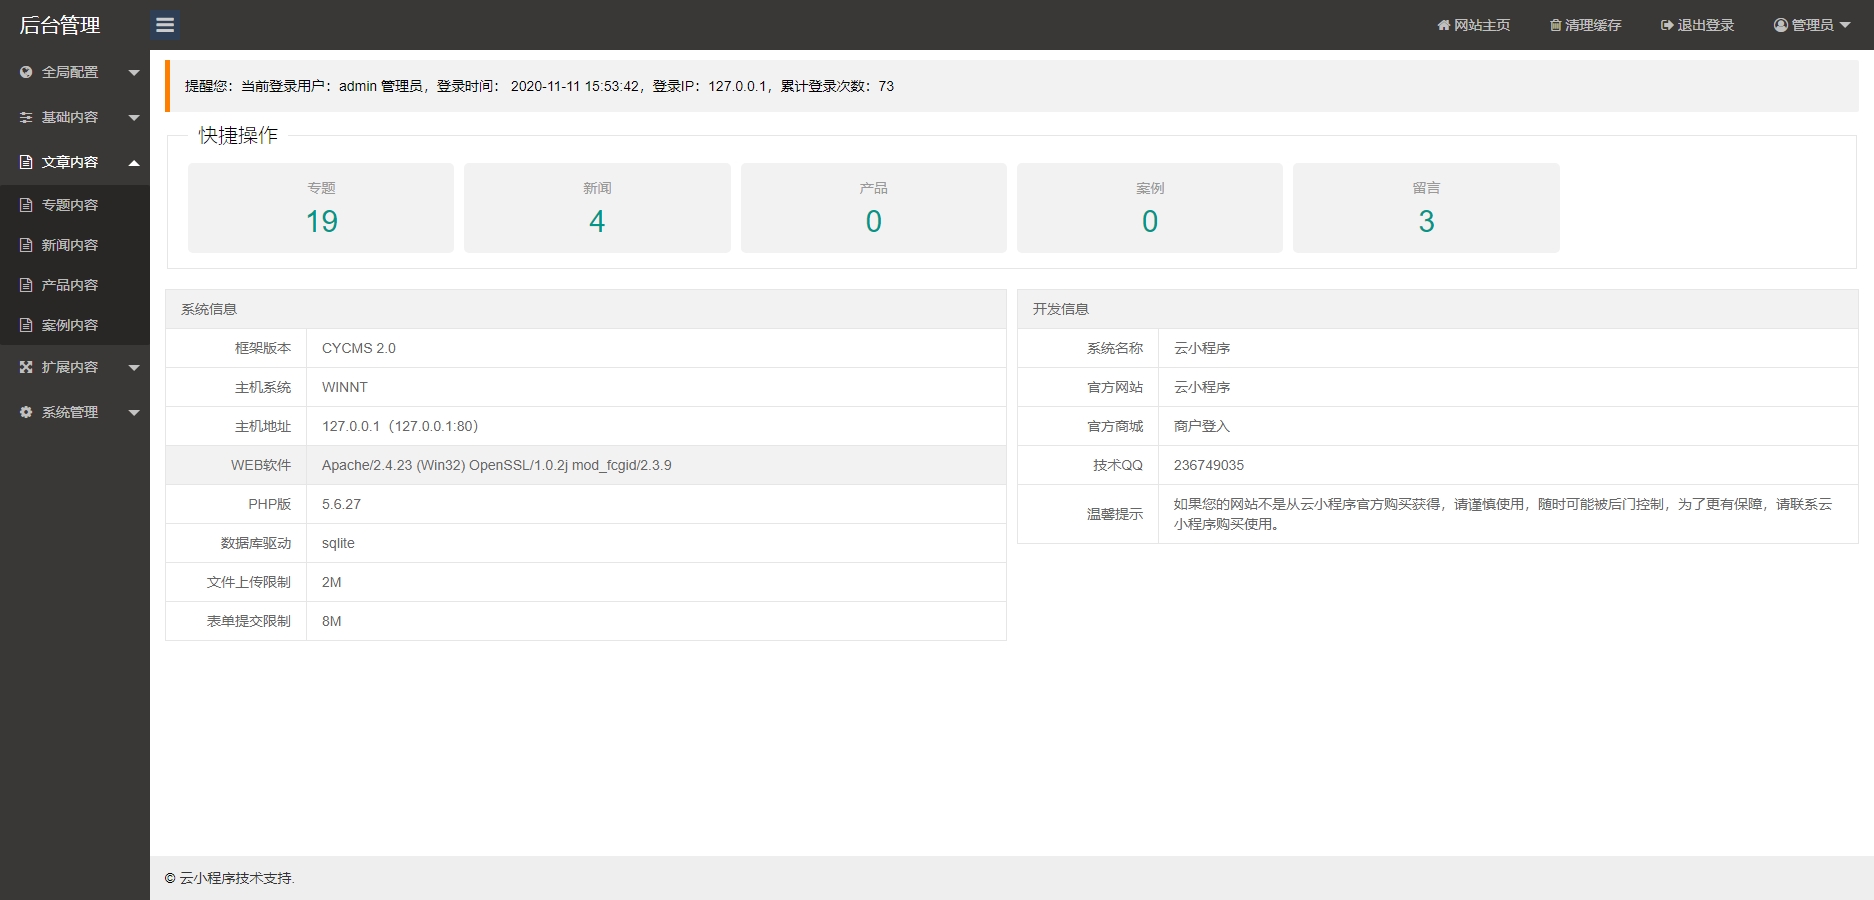
Task: Collapse the 文章内容 menu arrow
Action: 134,162
